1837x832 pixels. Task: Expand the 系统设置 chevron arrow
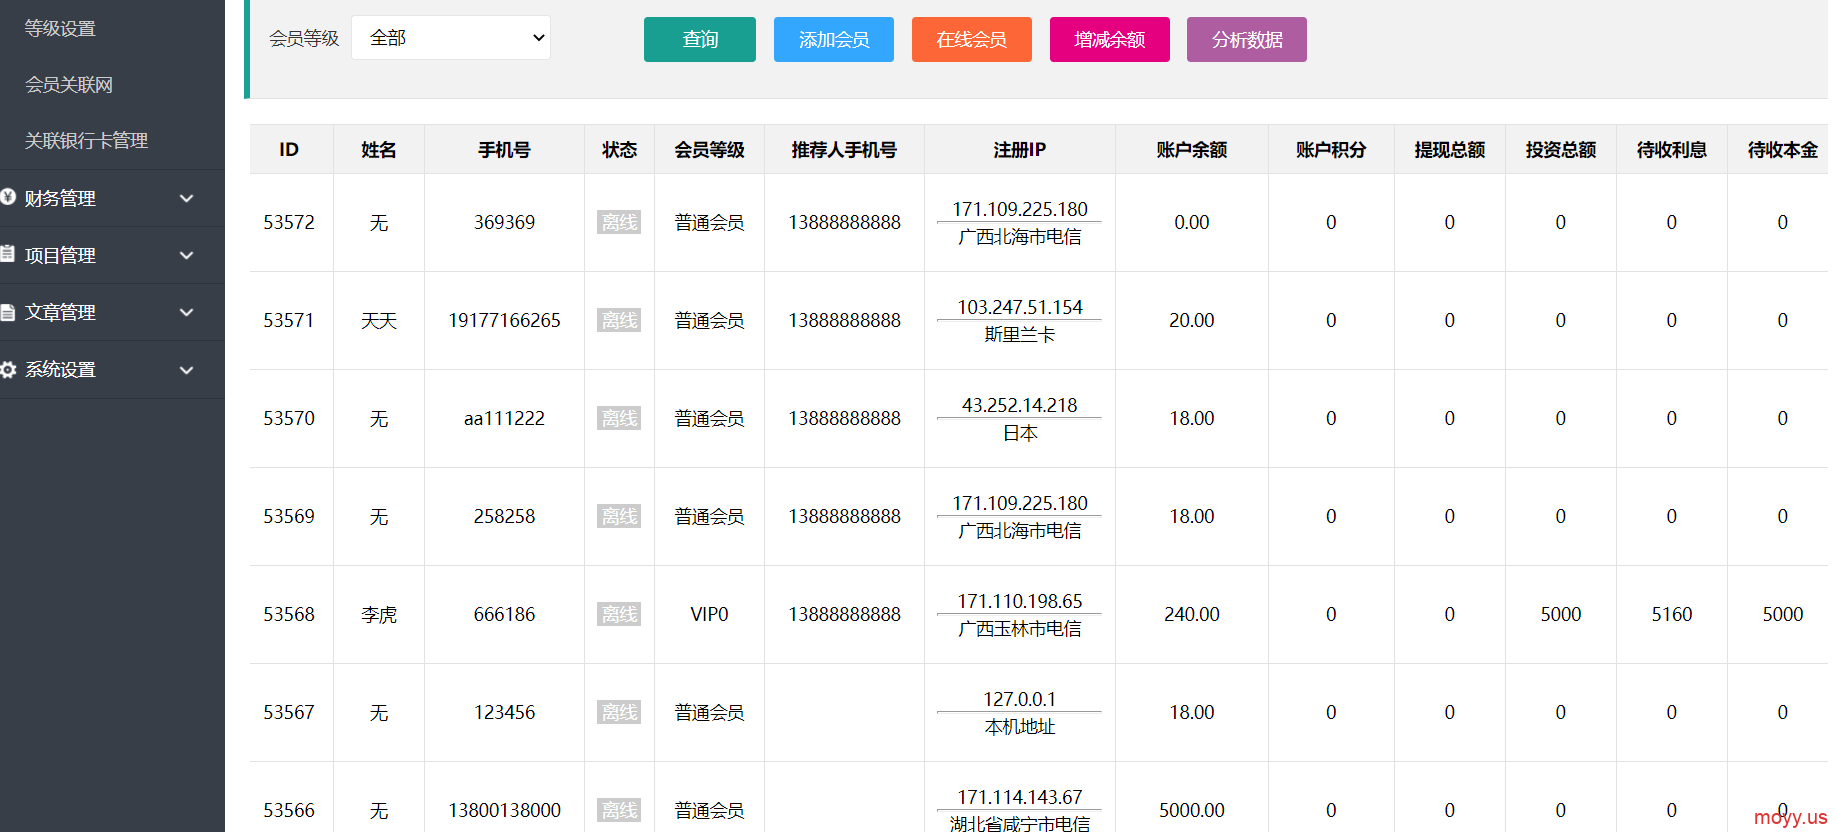coord(186,370)
